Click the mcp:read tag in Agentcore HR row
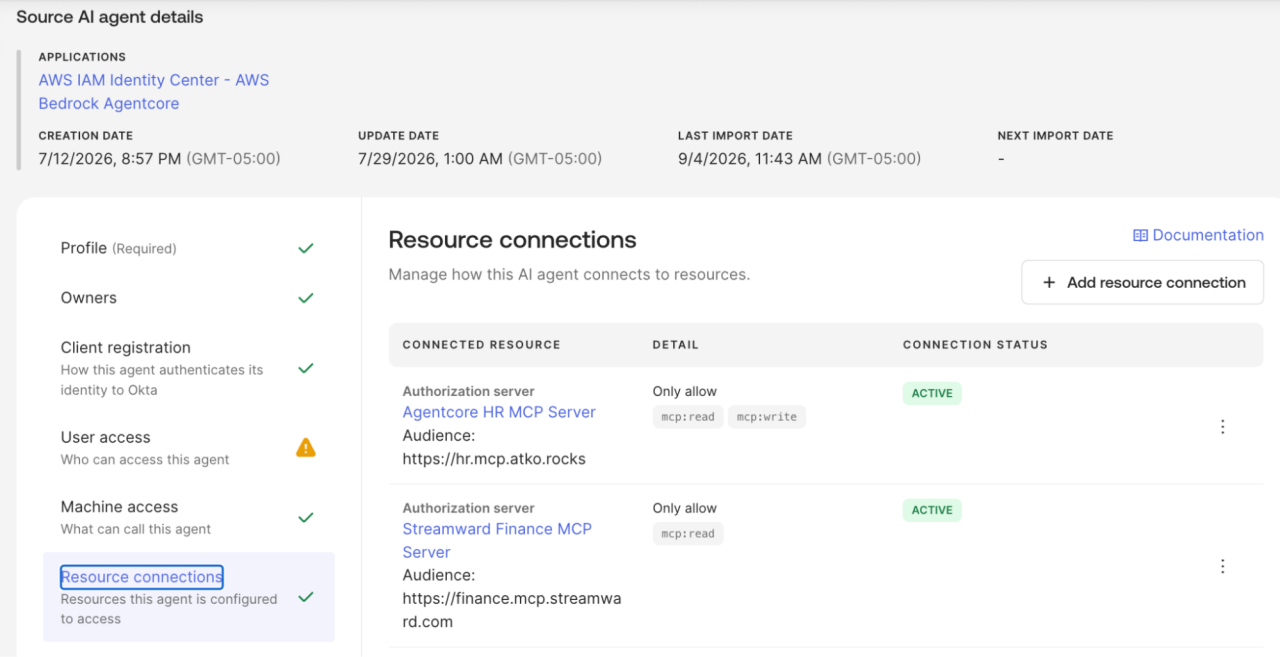 [x=688, y=417]
